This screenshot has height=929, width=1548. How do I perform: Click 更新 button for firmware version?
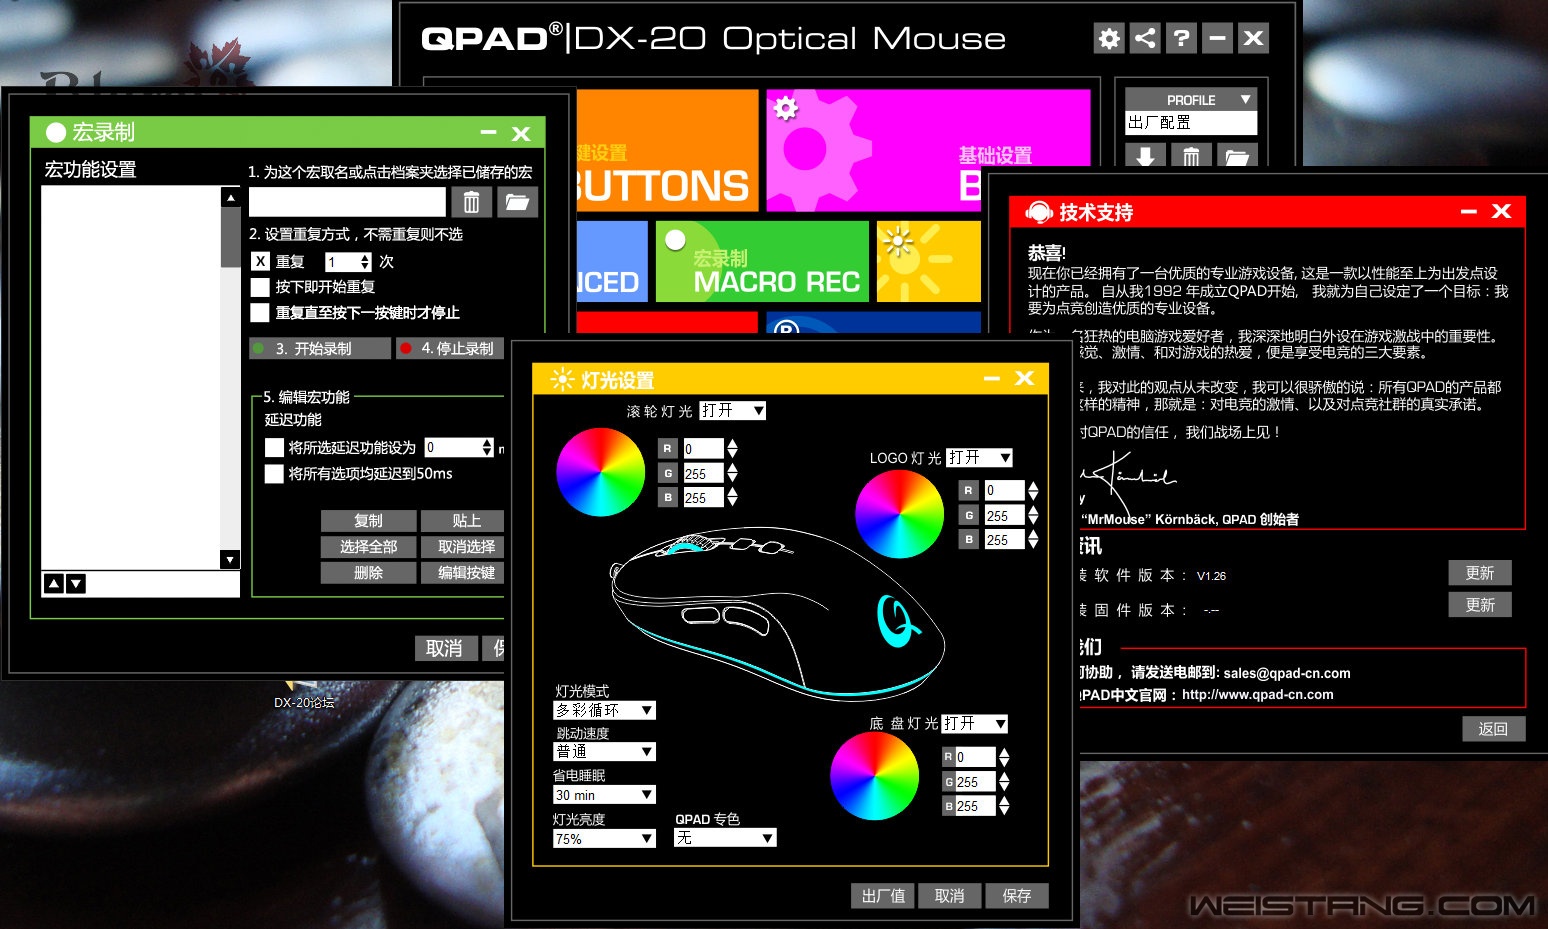click(x=1480, y=605)
